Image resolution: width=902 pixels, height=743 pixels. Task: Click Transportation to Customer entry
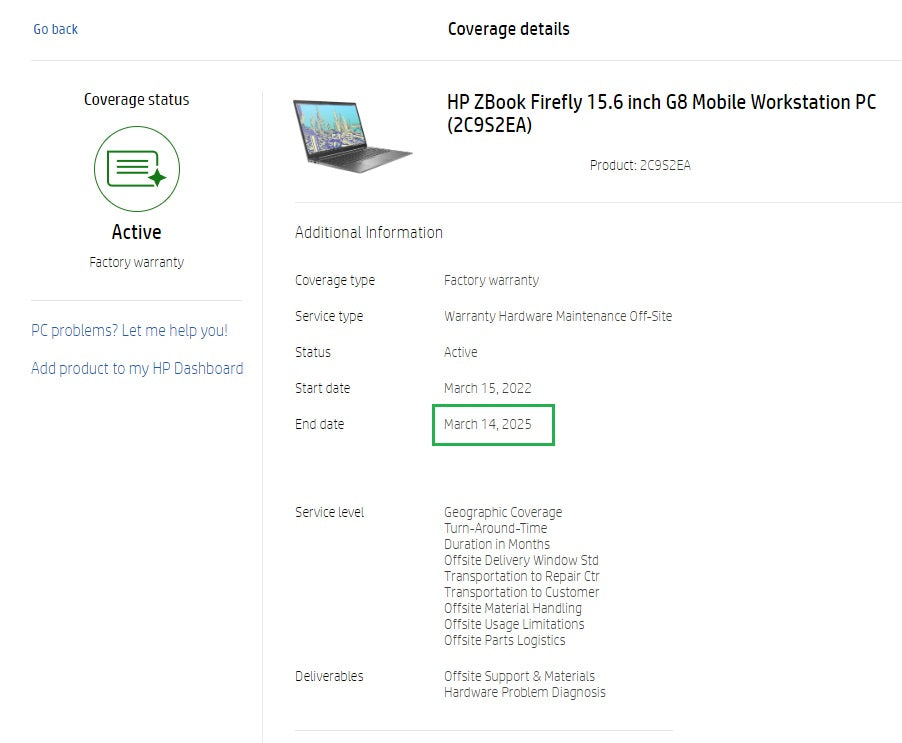(521, 592)
